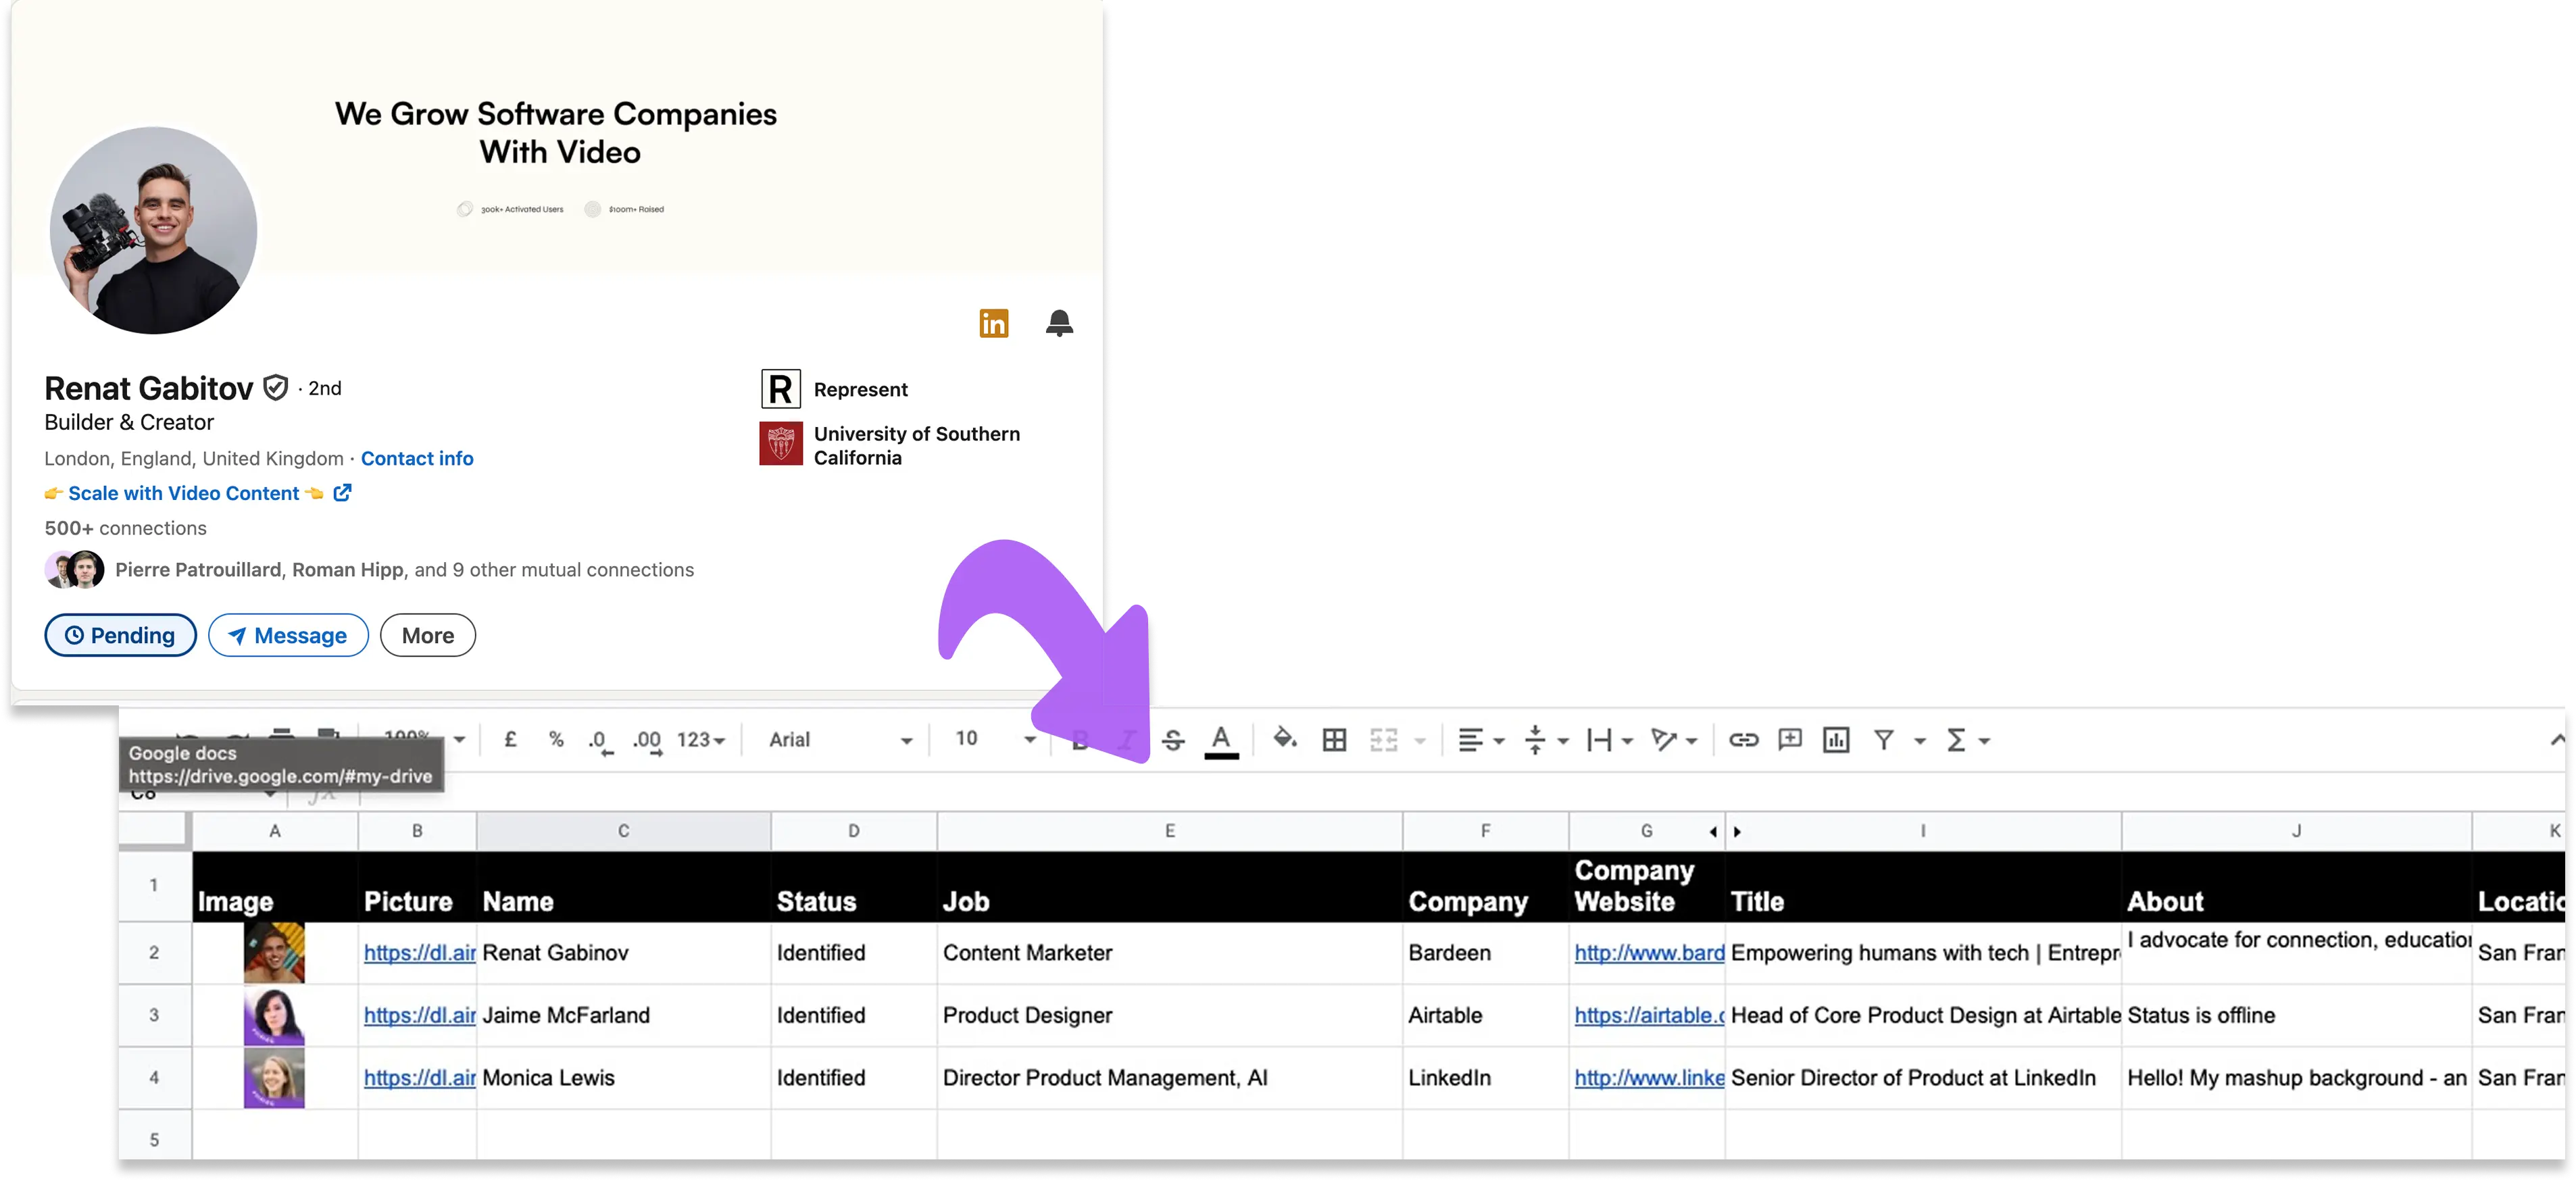The height and width of the screenshot is (1181, 2576).
Task: Decrease decimal places button
Action: (x=600, y=741)
